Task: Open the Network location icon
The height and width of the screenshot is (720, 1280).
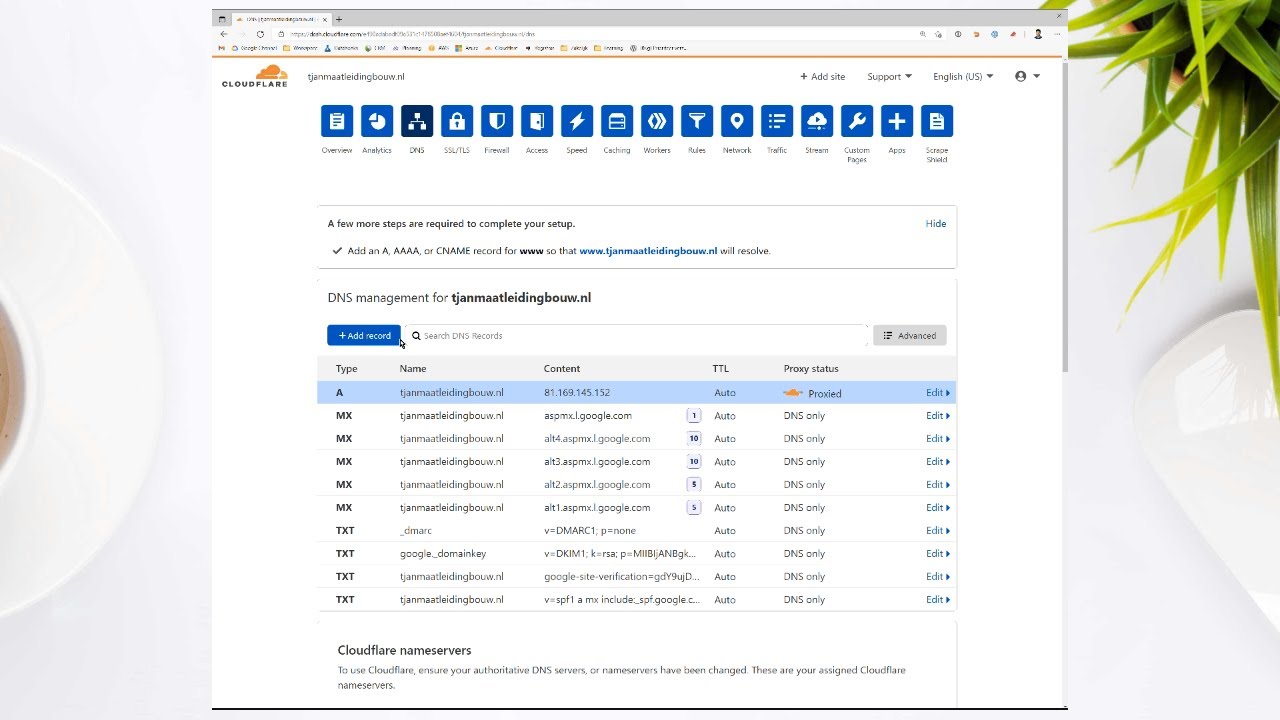Action: tap(737, 121)
